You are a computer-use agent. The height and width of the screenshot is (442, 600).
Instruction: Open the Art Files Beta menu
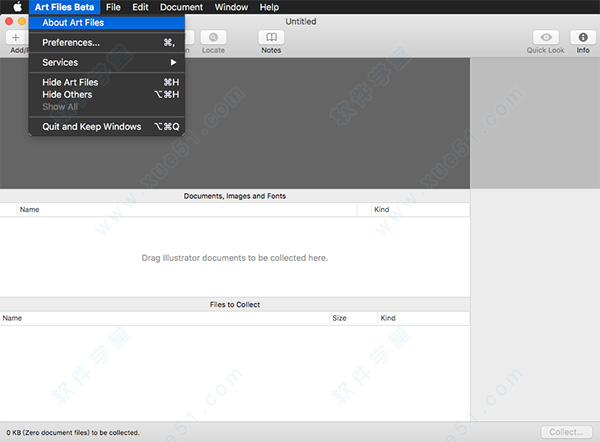64,7
